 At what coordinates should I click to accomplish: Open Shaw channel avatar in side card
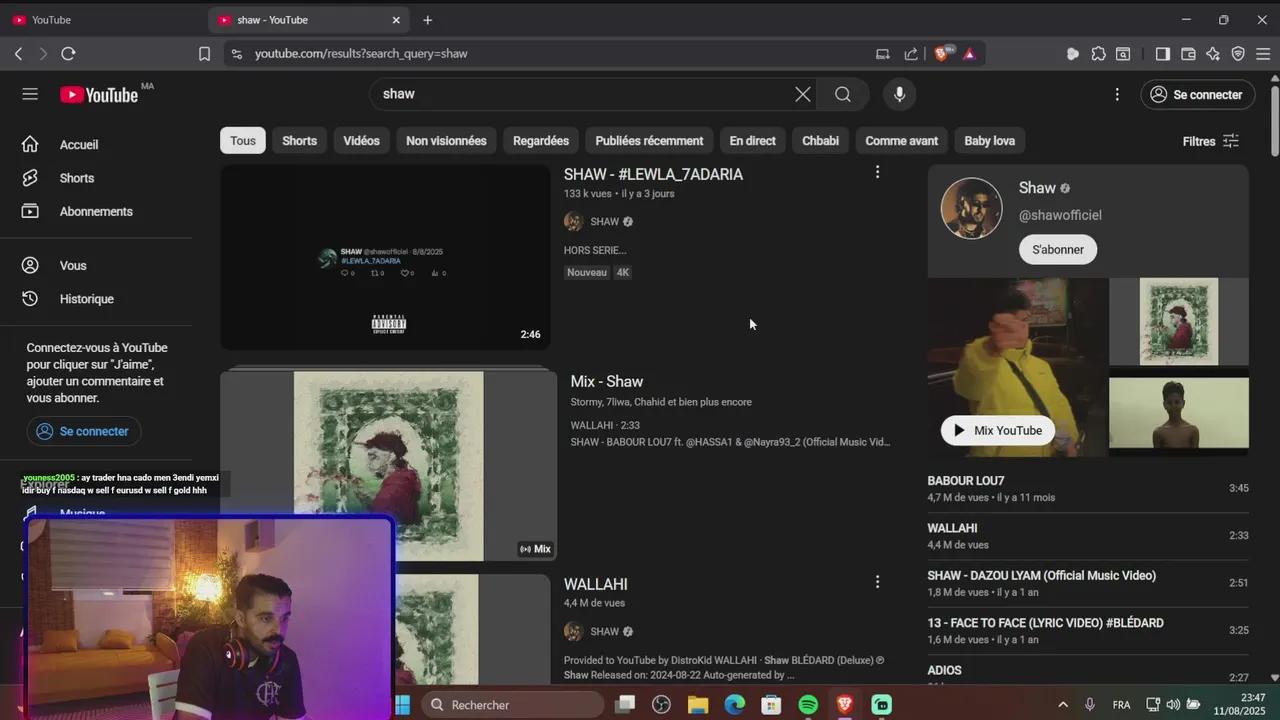(971, 208)
